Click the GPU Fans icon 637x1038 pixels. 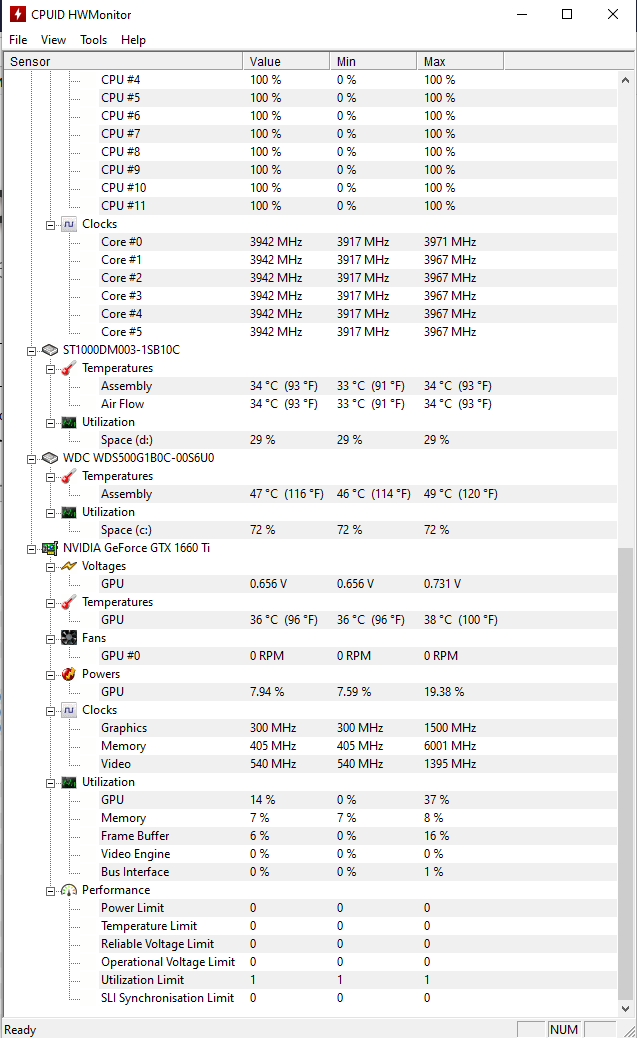point(68,638)
